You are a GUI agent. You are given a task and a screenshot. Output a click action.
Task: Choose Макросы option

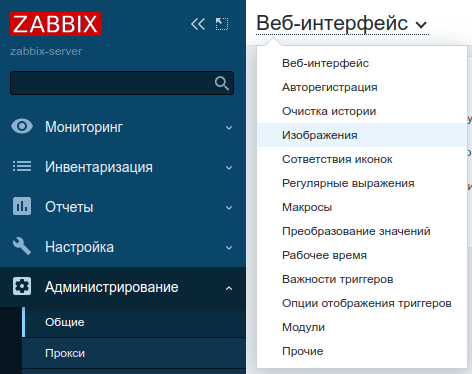362,207
